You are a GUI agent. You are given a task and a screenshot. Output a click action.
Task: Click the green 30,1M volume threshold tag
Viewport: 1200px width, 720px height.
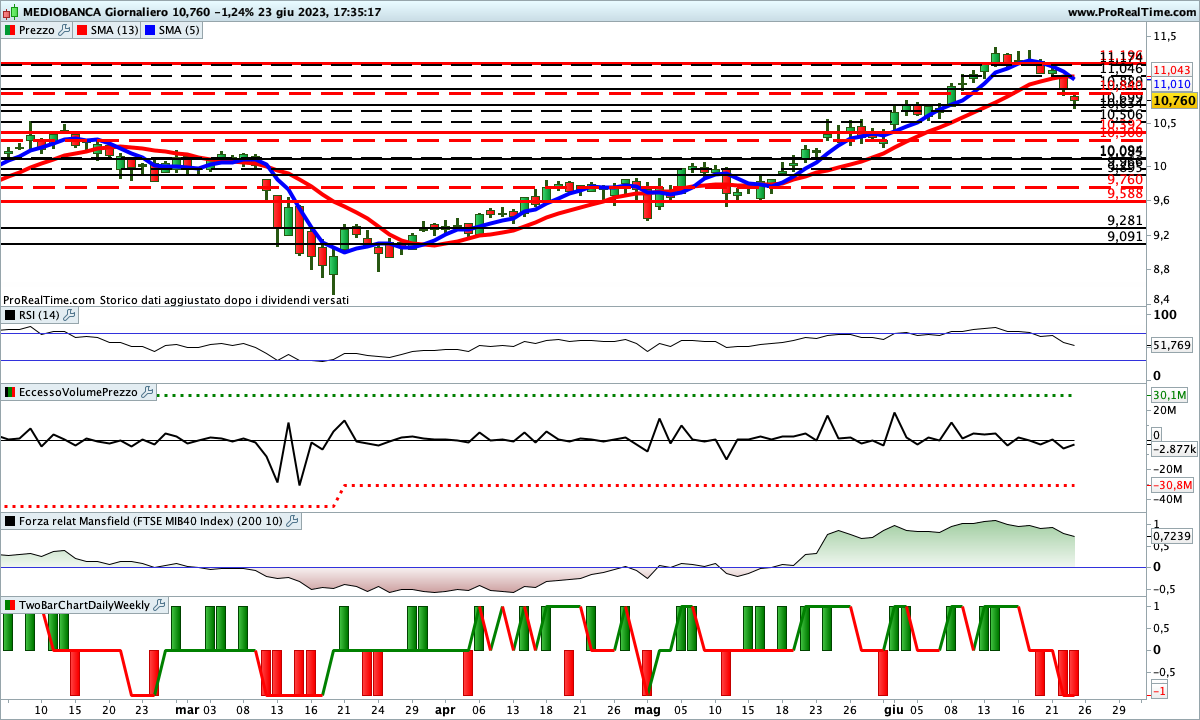1170,395
